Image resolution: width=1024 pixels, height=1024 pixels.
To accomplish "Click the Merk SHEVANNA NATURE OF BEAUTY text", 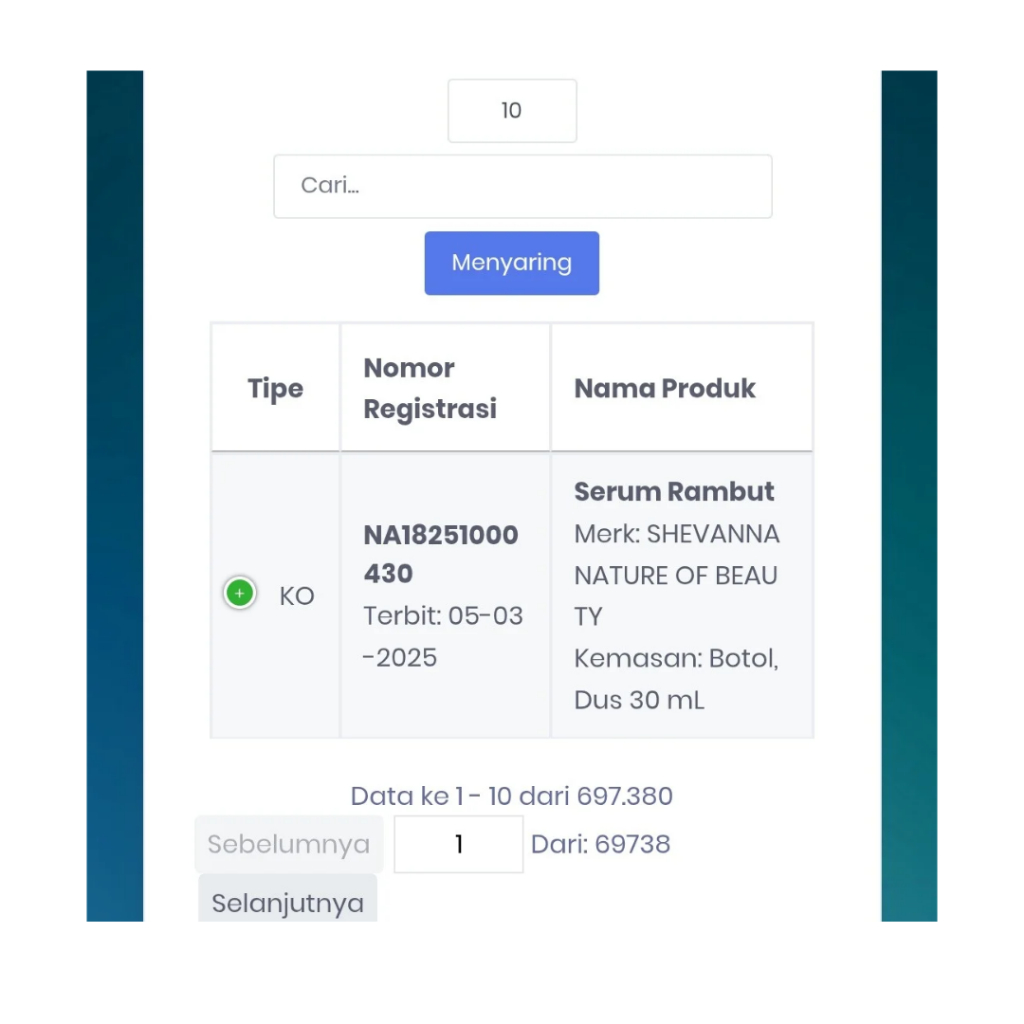I will [677, 575].
